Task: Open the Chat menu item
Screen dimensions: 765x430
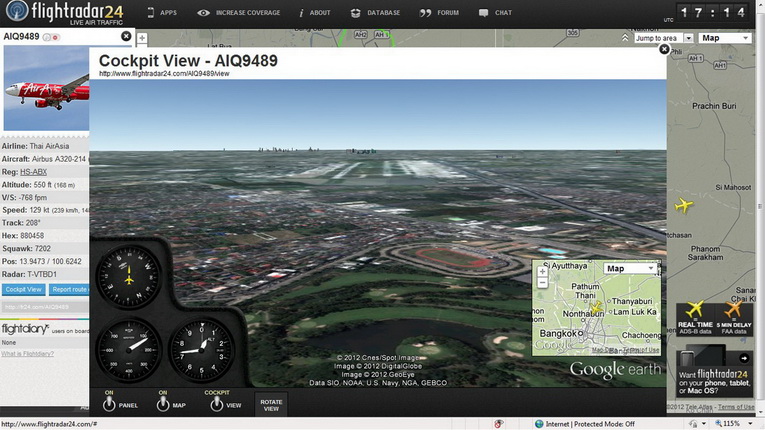Action: pos(495,13)
